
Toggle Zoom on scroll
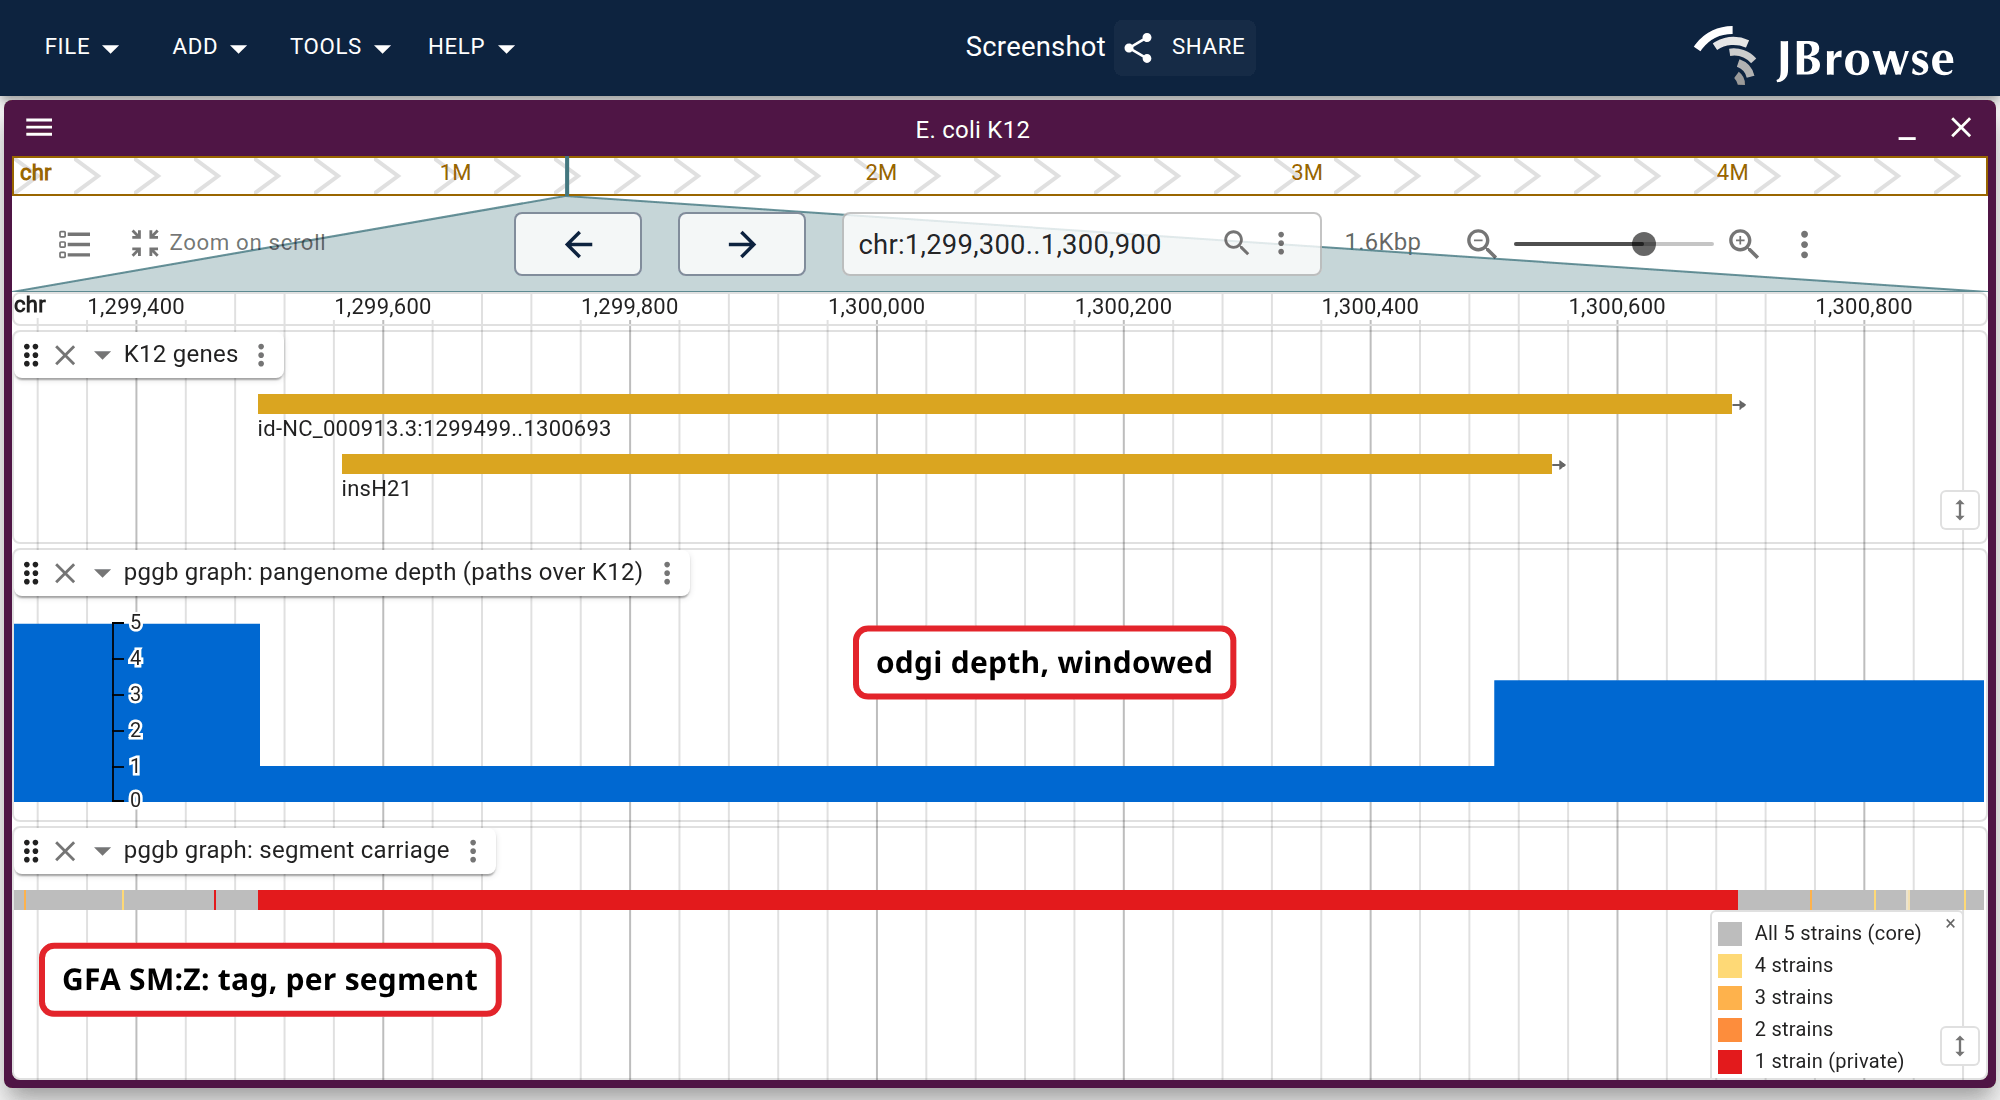(228, 243)
